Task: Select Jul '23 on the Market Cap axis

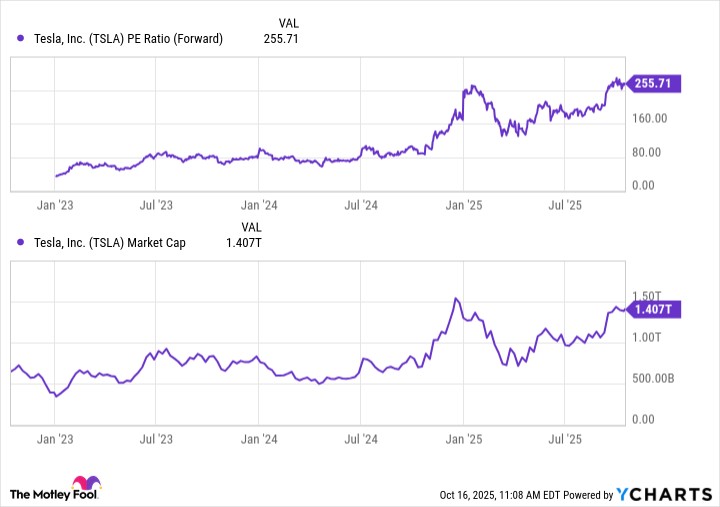Action: pyautogui.click(x=155, y=438)
